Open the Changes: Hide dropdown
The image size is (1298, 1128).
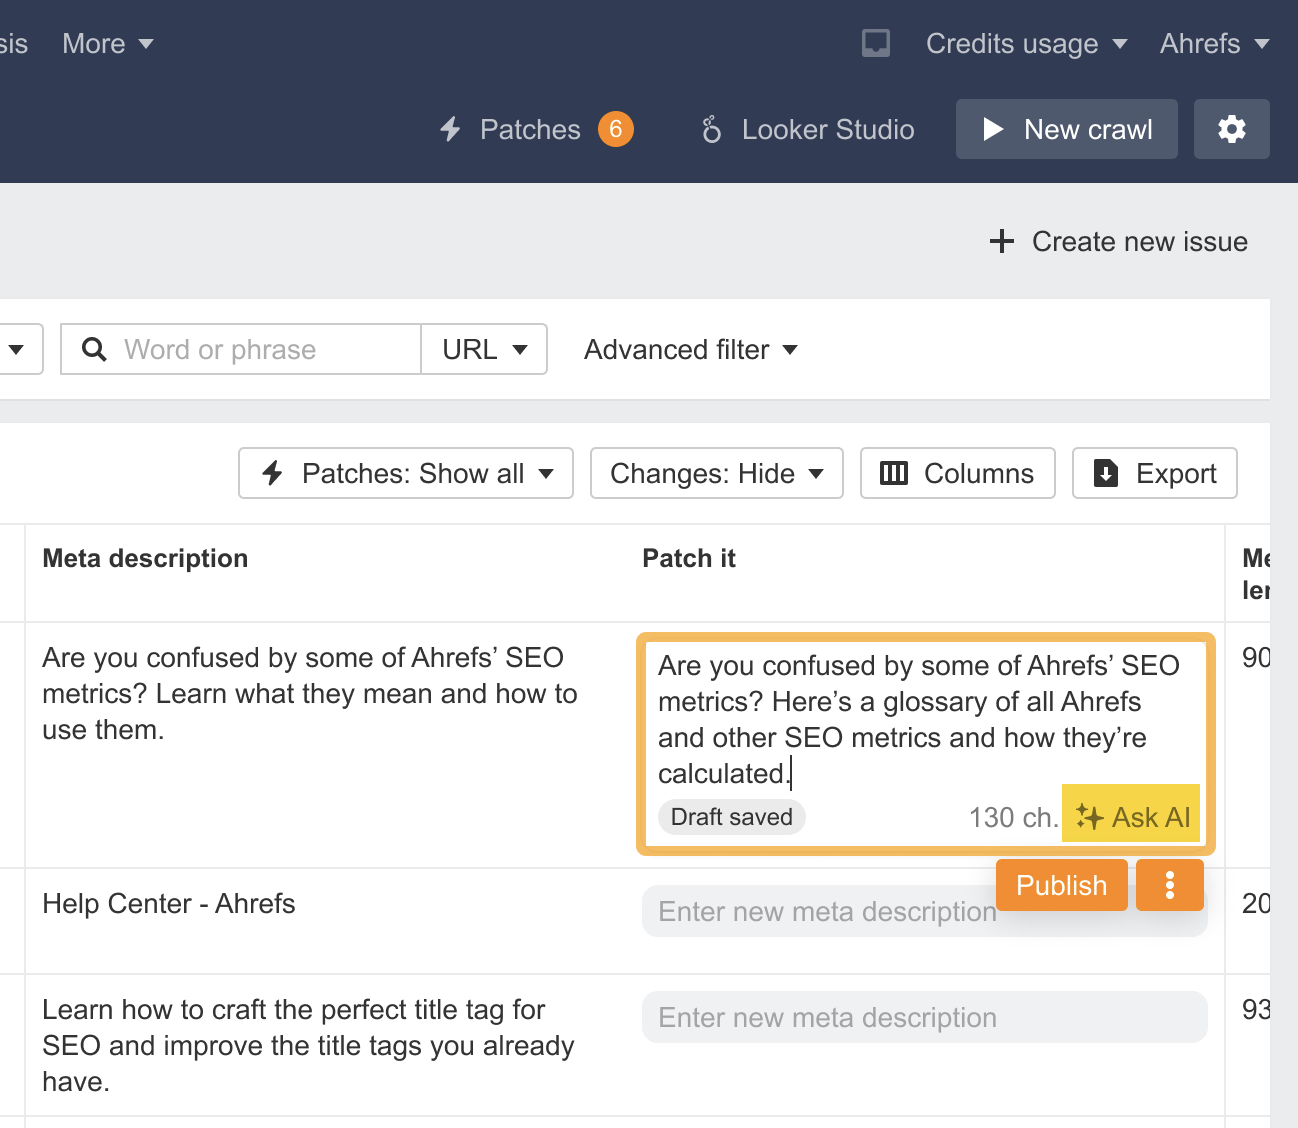pos(717,473)
